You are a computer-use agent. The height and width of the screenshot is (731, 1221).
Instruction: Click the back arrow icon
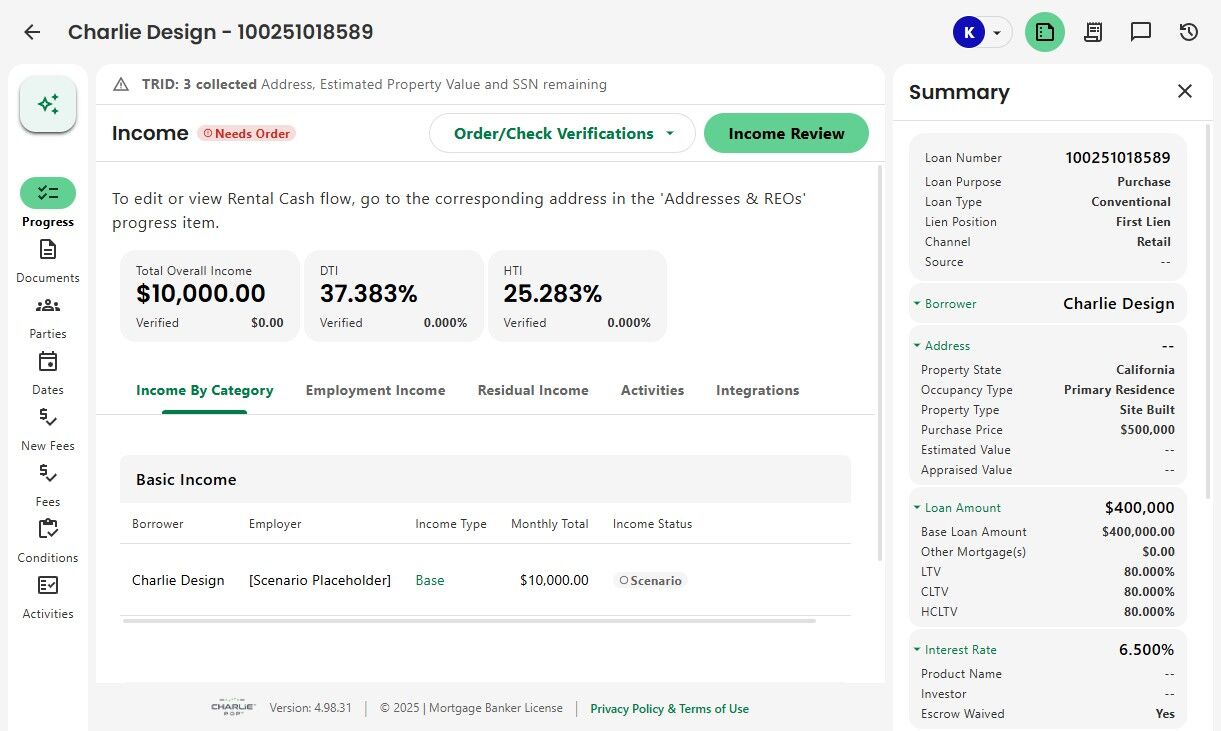coord(32,32)
